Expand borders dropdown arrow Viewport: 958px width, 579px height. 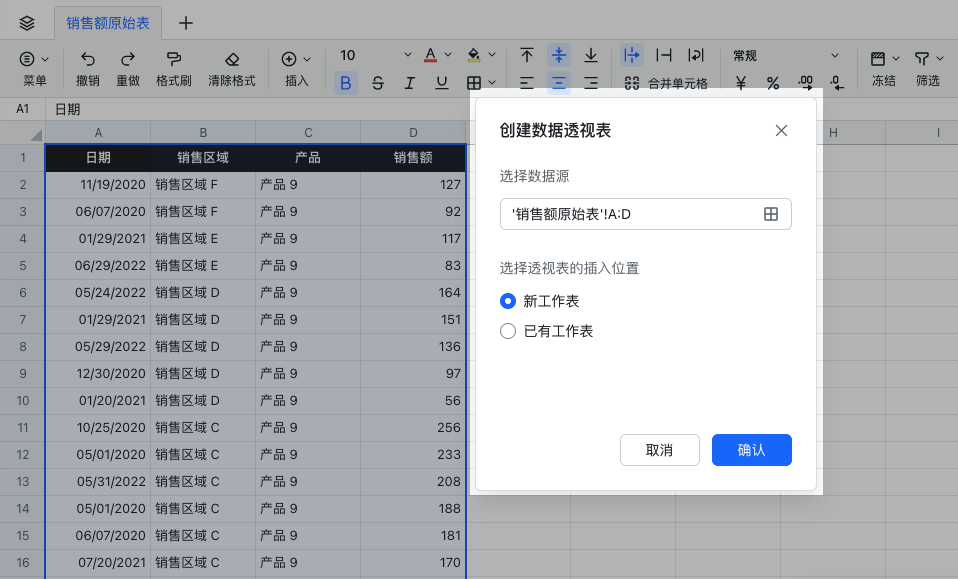tap(492, 82)
